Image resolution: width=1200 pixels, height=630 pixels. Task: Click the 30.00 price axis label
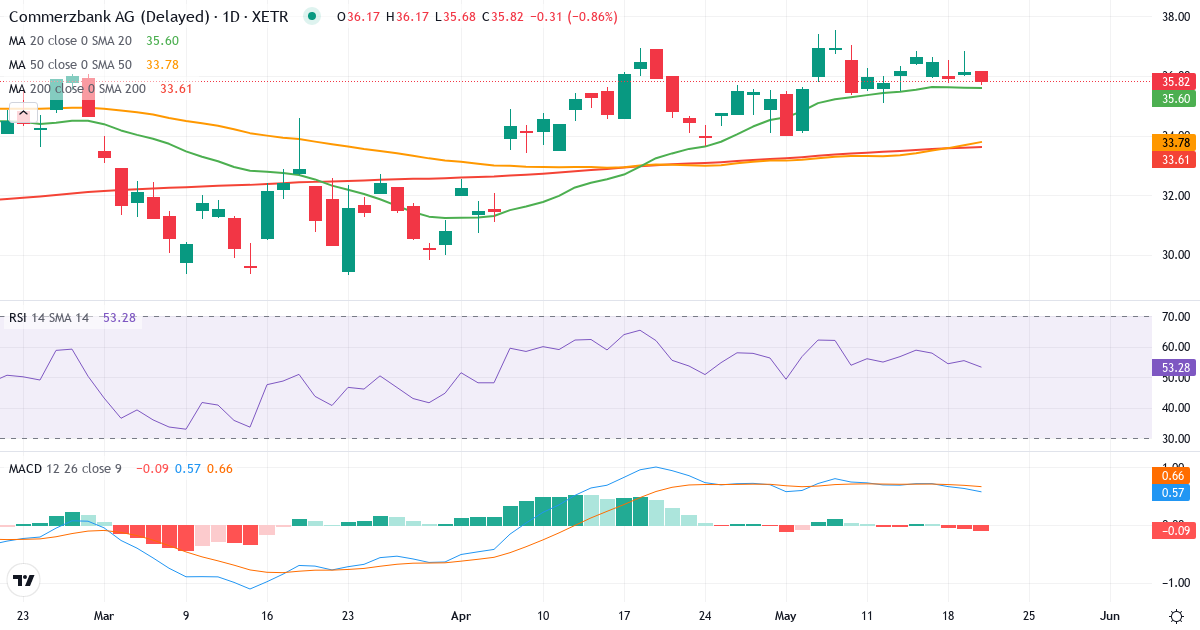pyautogui.click(x=1176, y=255)
